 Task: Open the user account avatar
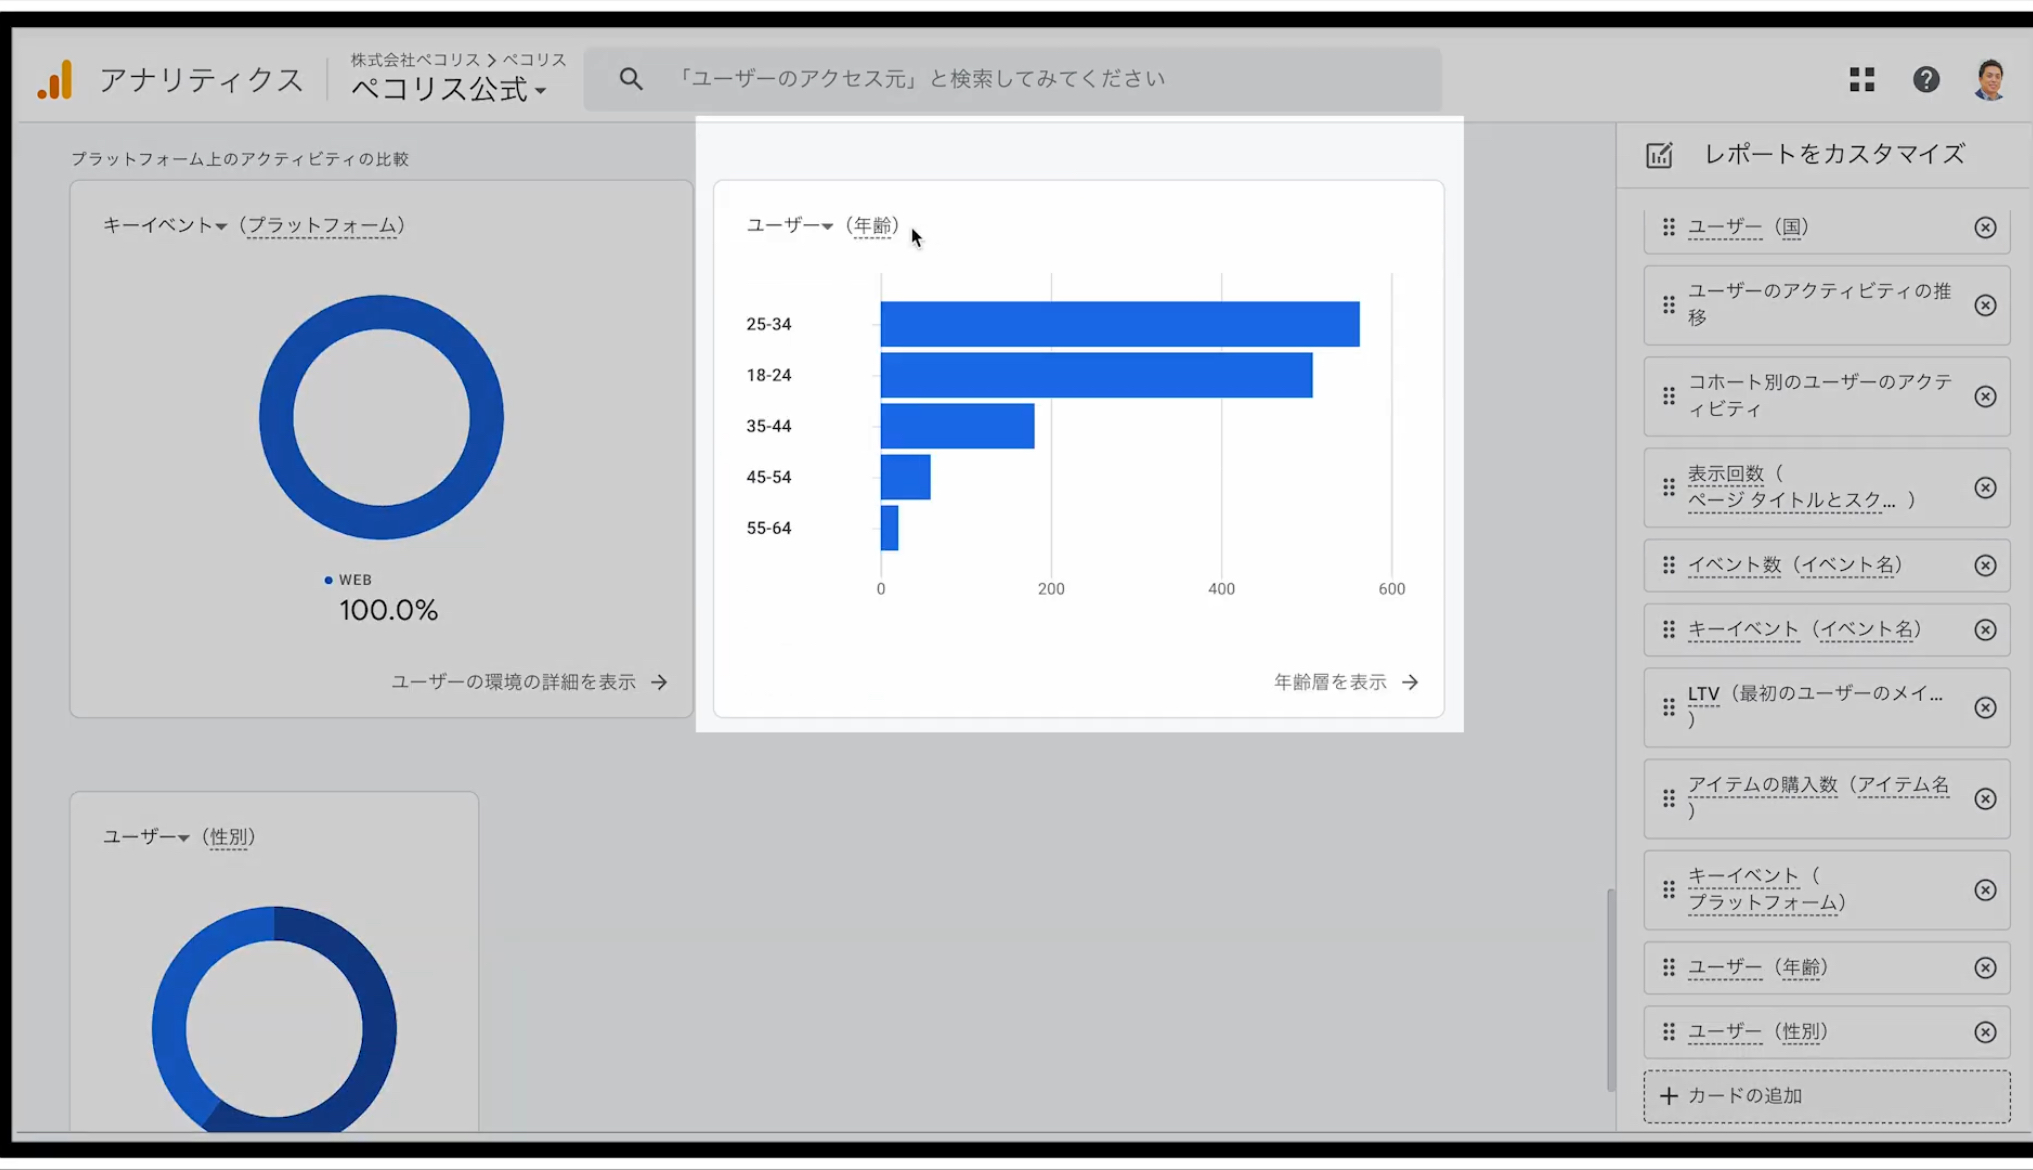point(1990,80)
